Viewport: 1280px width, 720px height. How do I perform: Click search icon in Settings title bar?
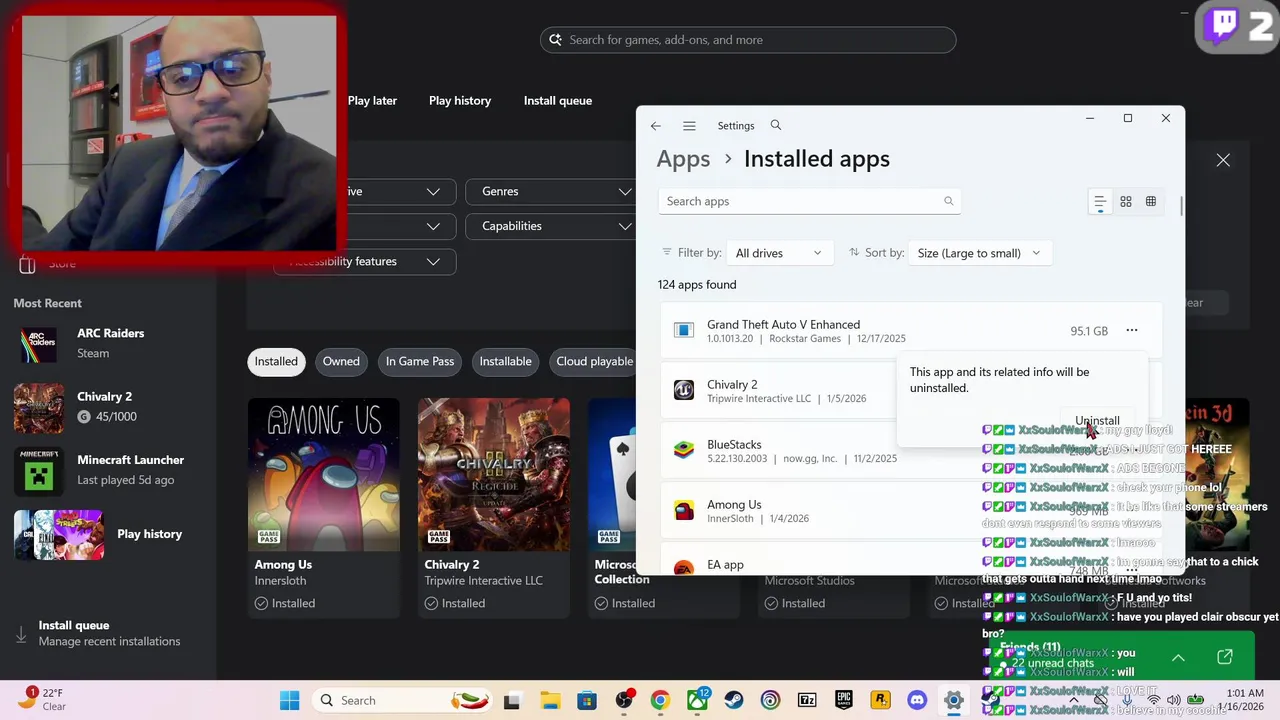(x=776, y=125)
